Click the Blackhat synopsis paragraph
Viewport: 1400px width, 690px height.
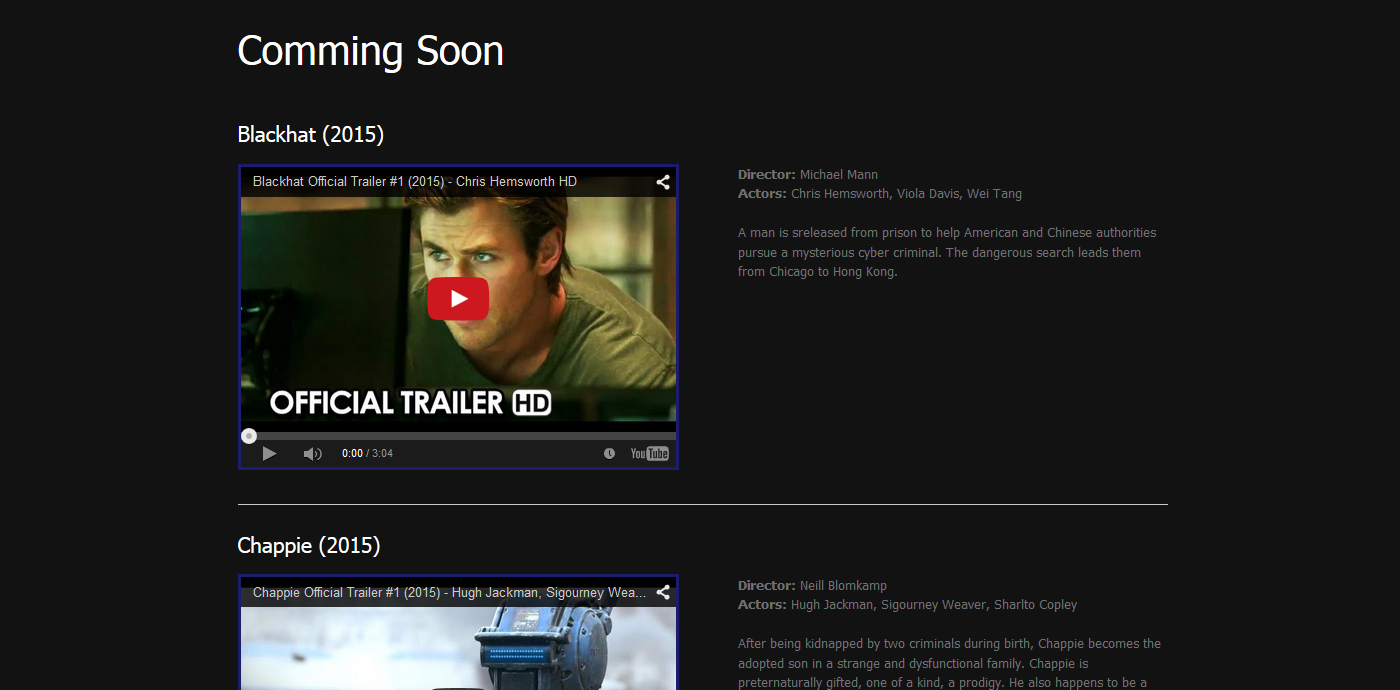coord(947,252)
